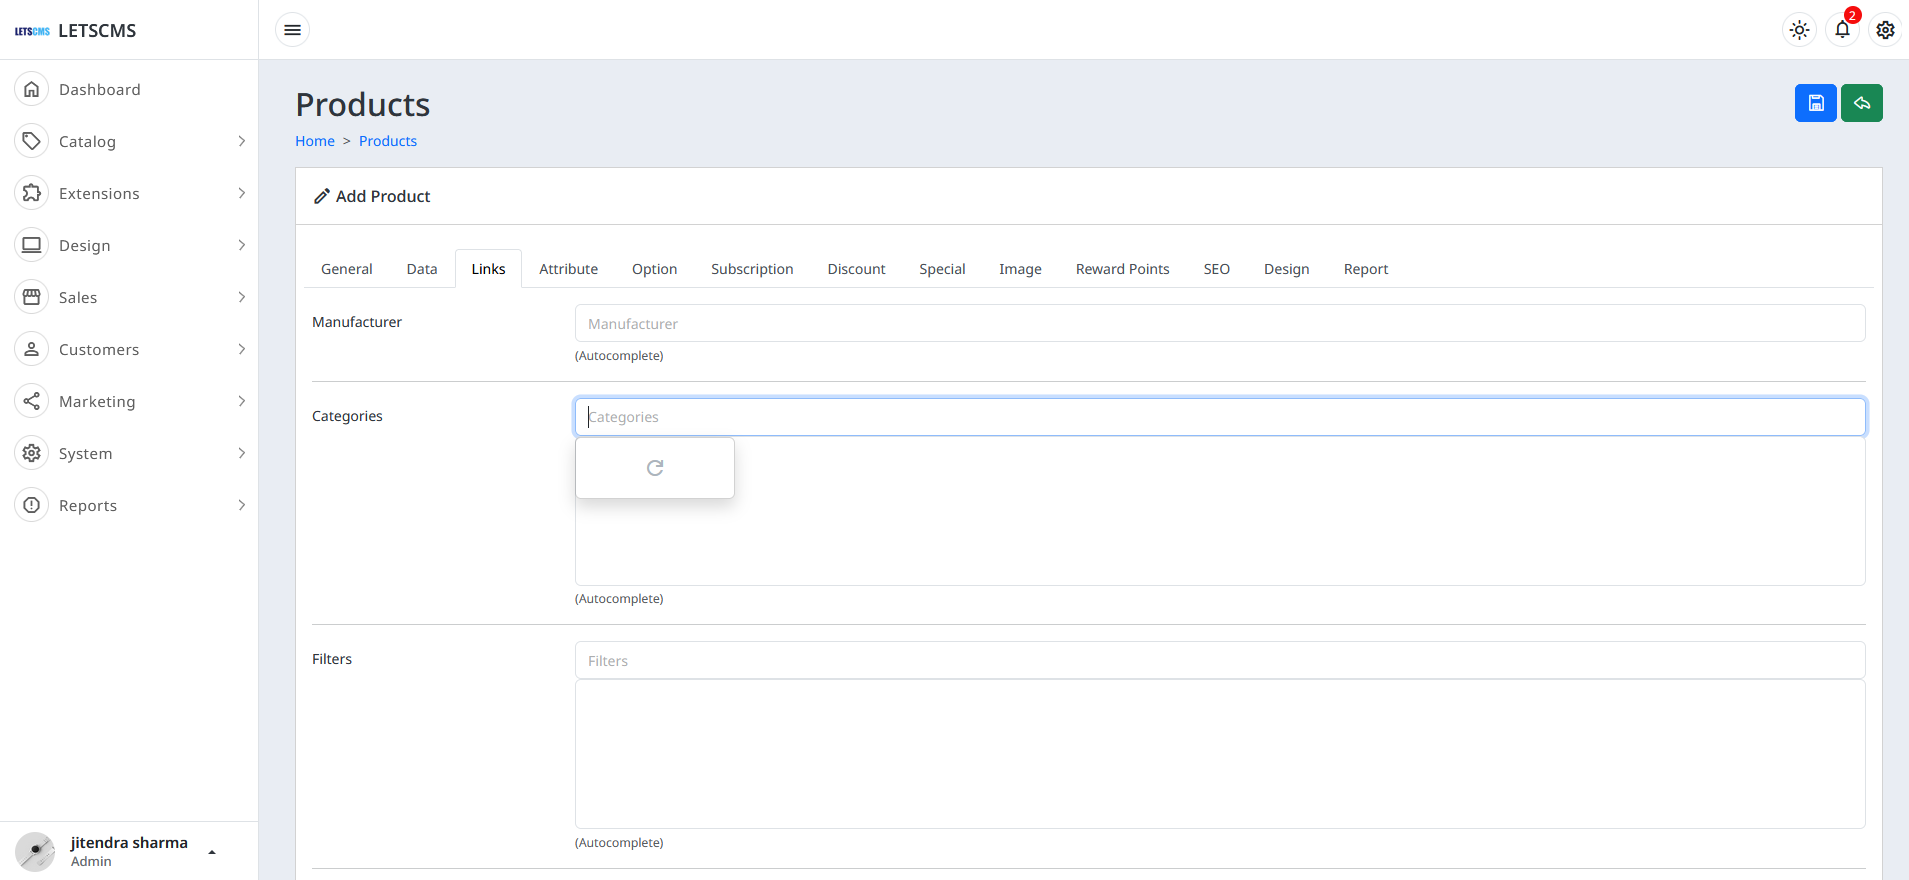This screenshot has width=1909, height=880.
Task: Click the Products breadcrumb link
Action: pos(388,141)
